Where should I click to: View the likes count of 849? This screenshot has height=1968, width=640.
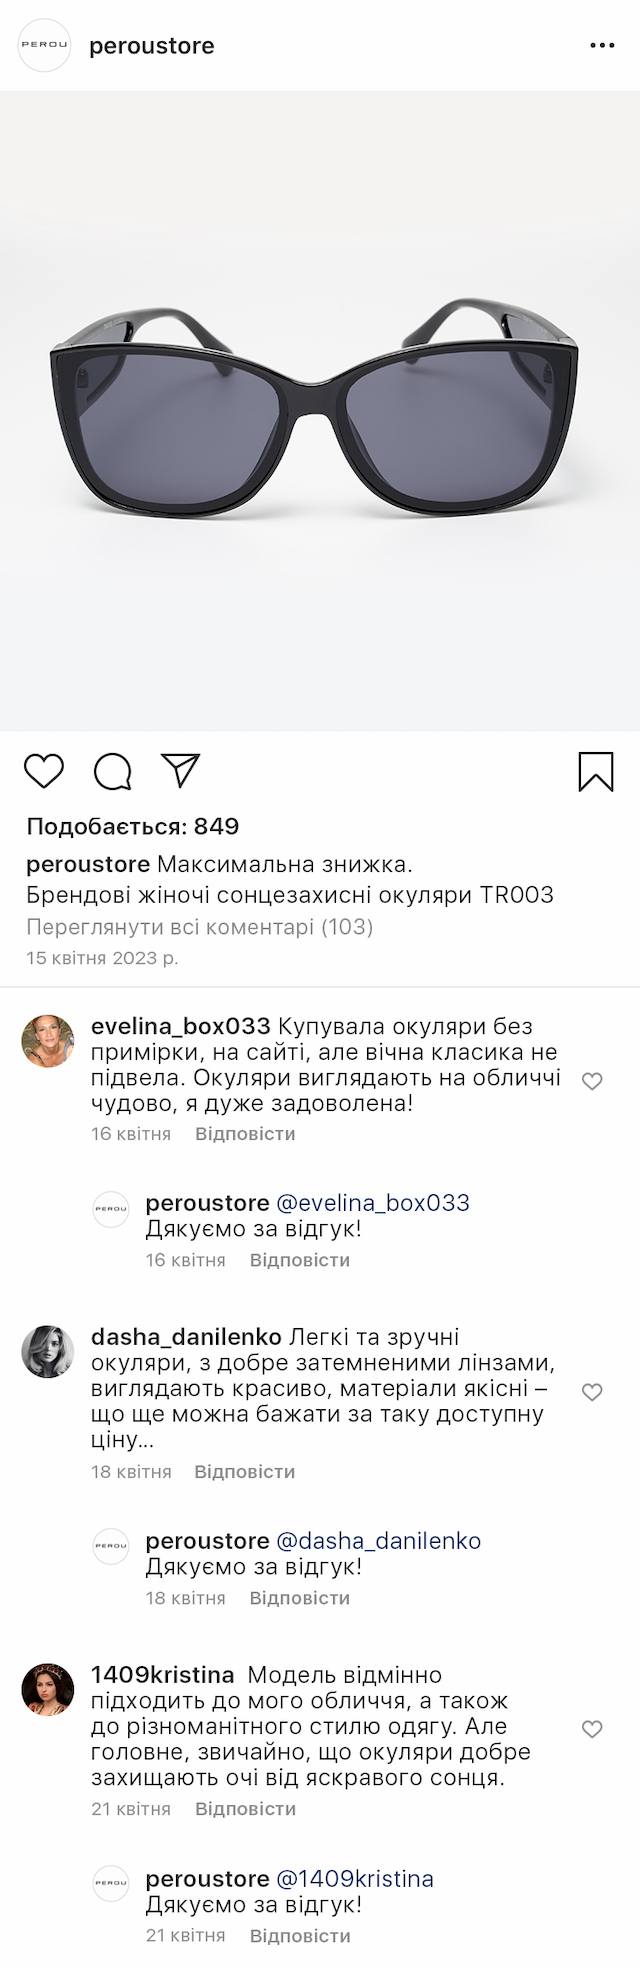tap(133, 827)
